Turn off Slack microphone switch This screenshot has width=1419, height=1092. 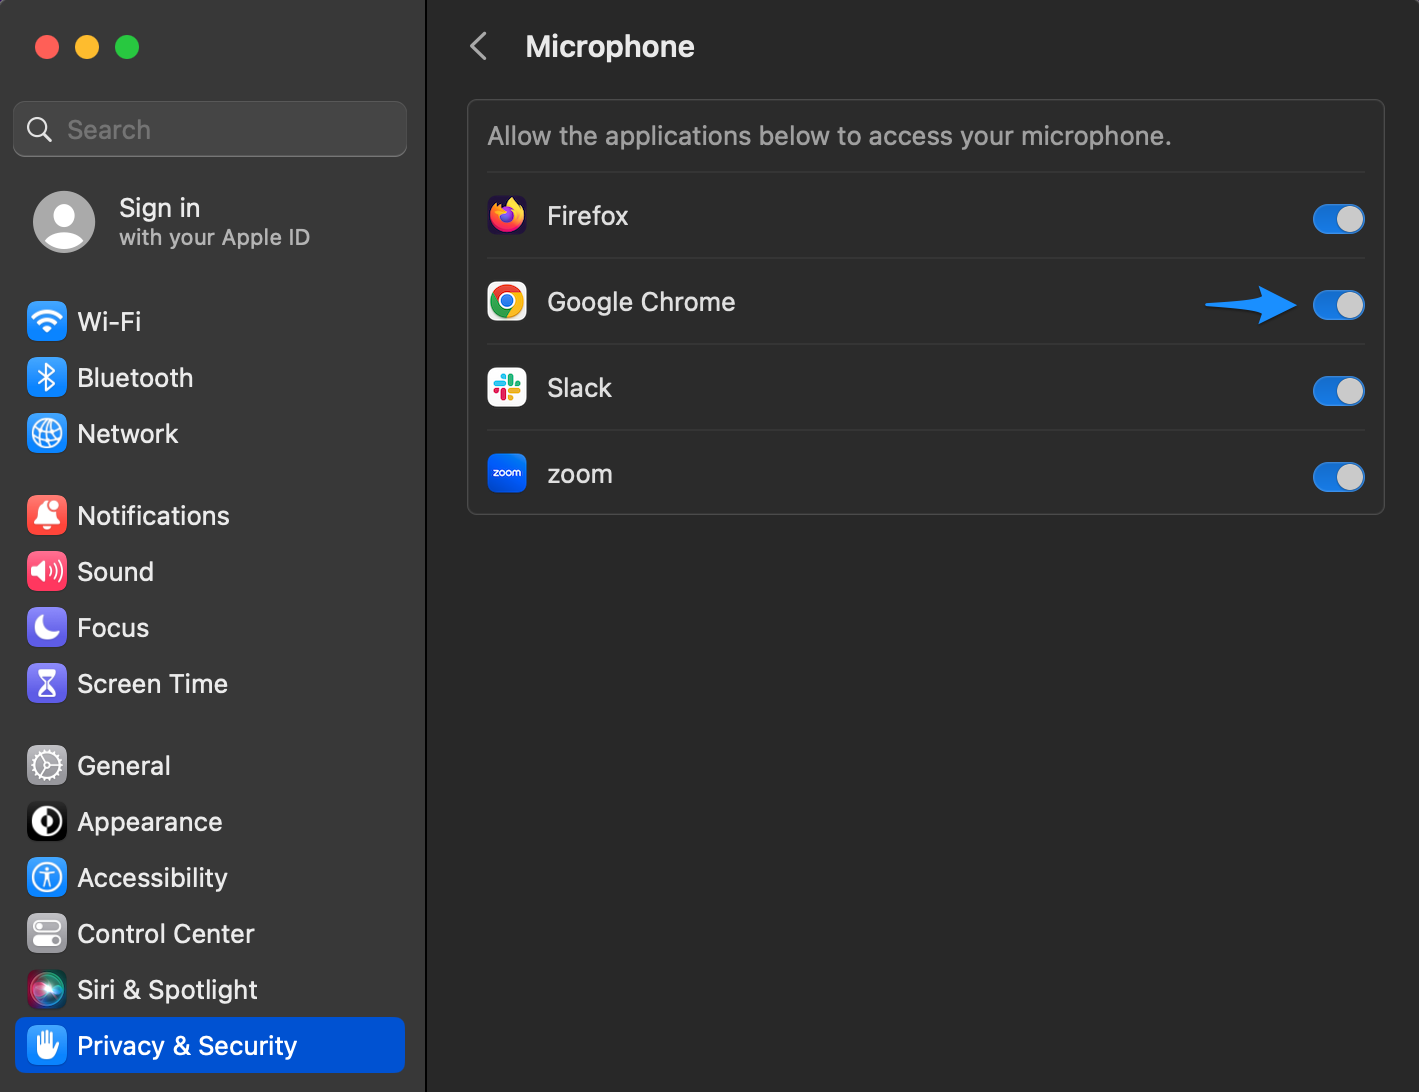click(x=1338, y=391)
